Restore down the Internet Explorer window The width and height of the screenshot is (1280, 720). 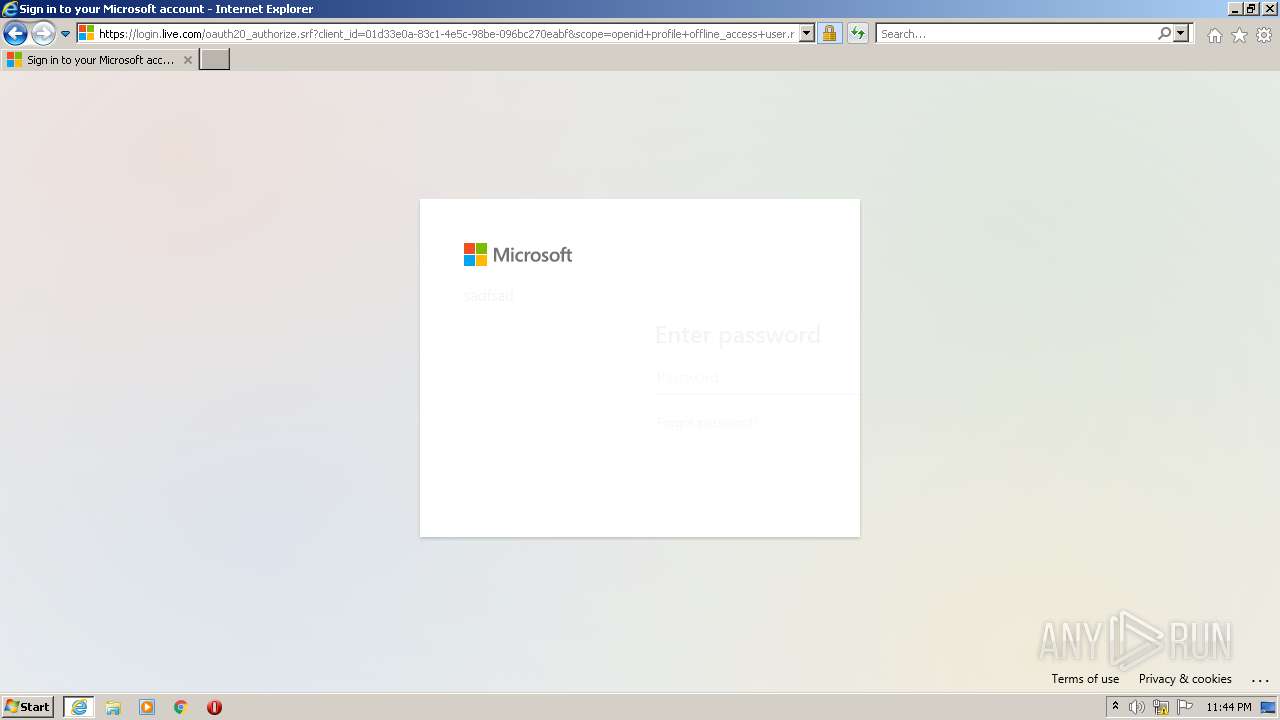pos(1250,9)
